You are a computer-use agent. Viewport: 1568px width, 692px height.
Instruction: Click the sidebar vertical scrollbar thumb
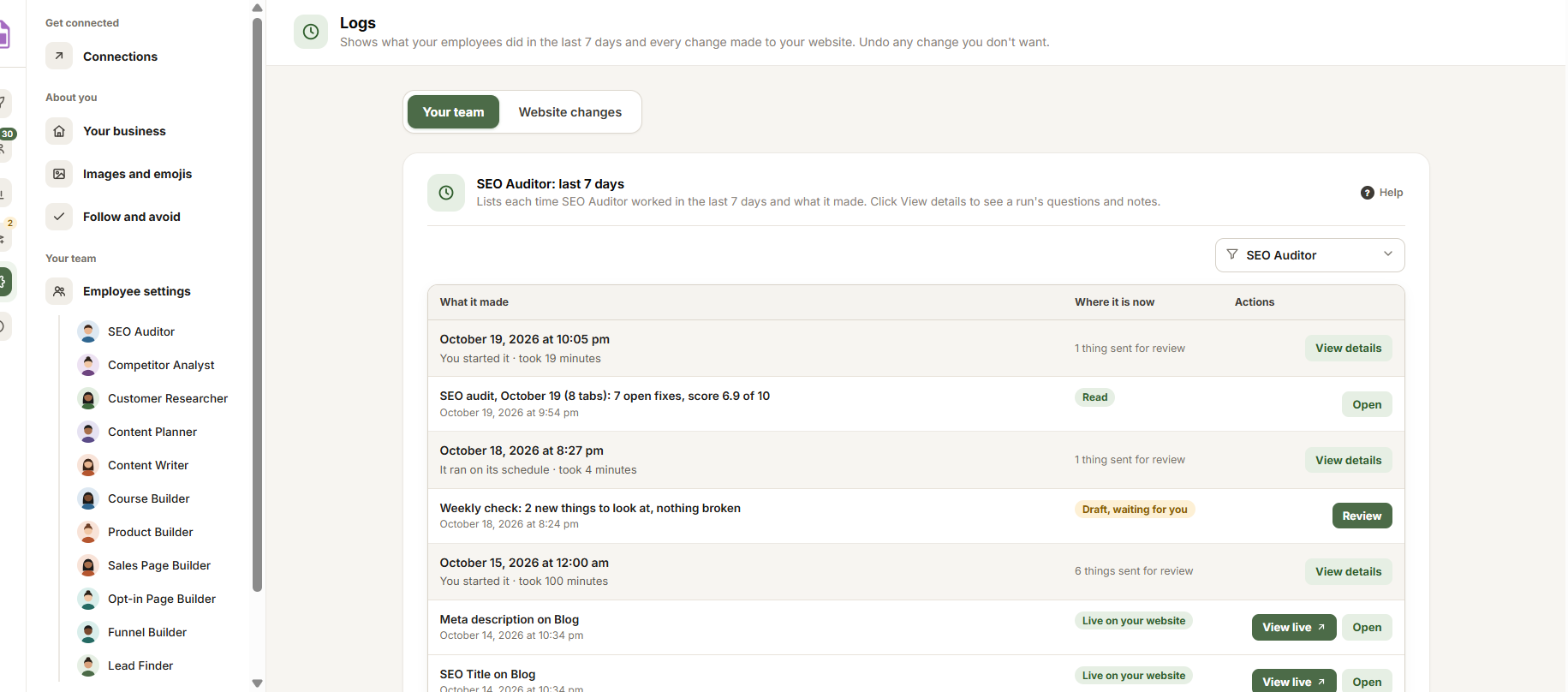coord(257,303)
